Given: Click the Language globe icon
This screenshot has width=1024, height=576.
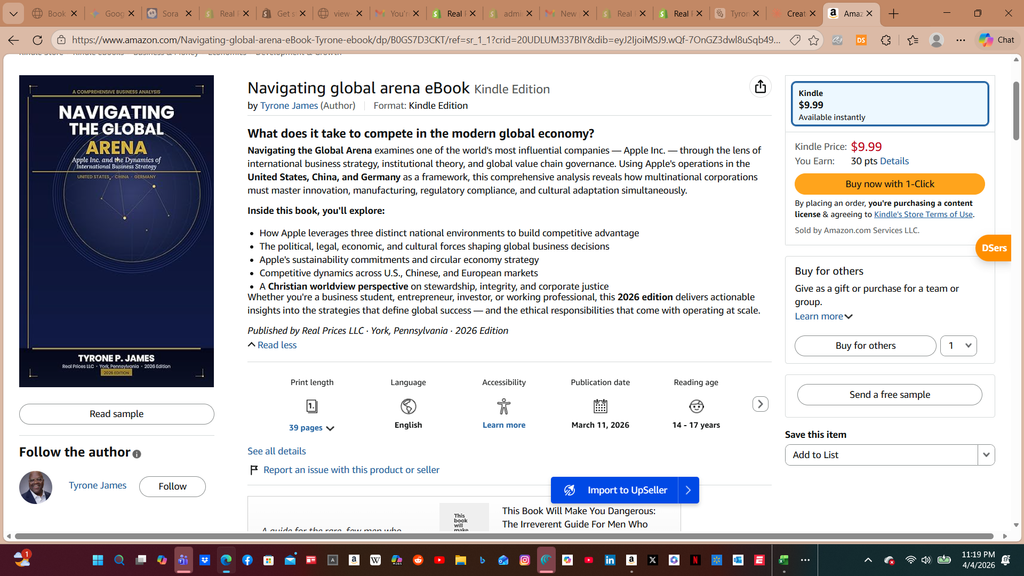Looking at the screenshot, I should [x=408, y=406].
